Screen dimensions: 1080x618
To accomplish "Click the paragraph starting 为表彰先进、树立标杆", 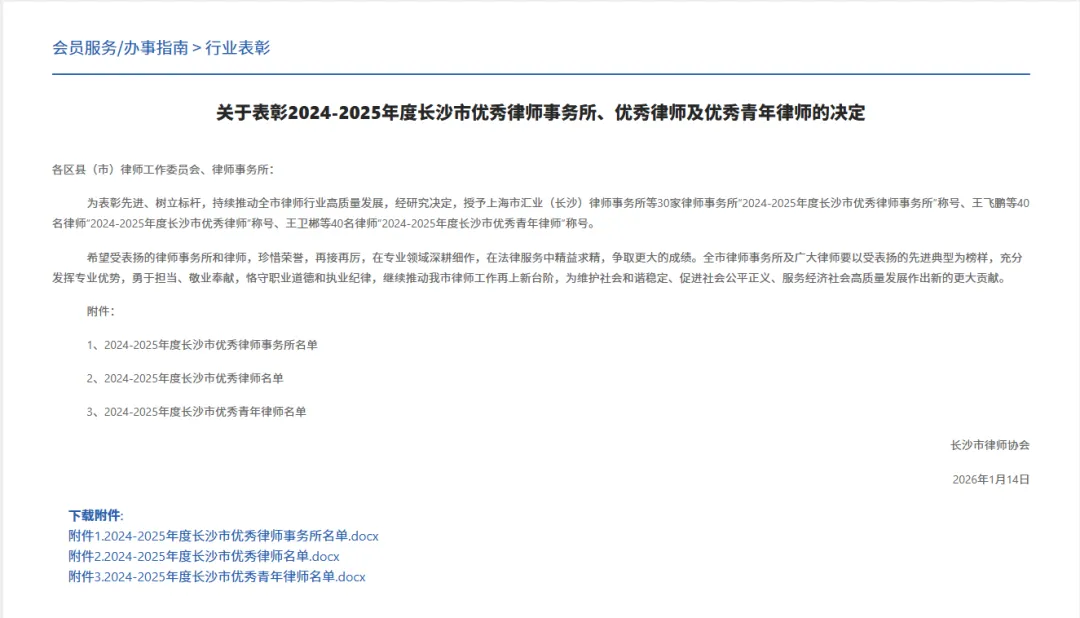I will click(541, 213).
